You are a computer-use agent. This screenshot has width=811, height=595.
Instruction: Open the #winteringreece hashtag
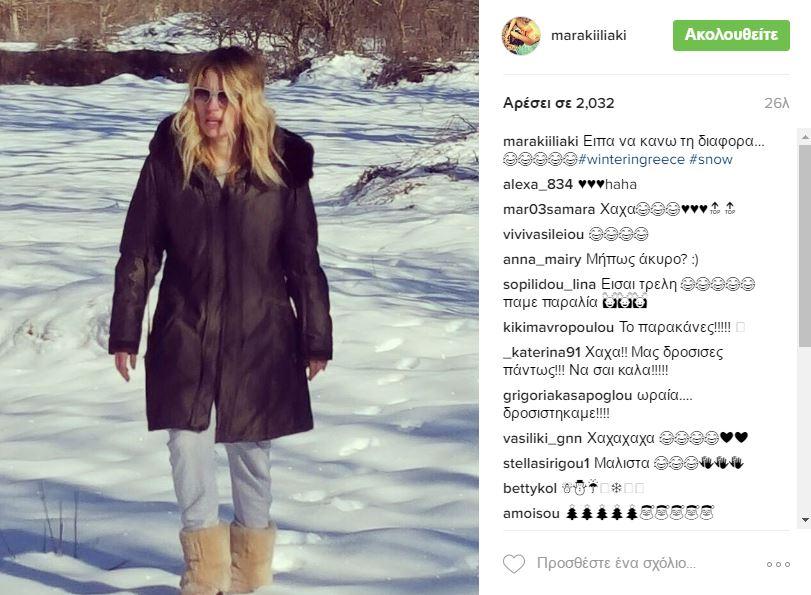click(x=631, y=159)
